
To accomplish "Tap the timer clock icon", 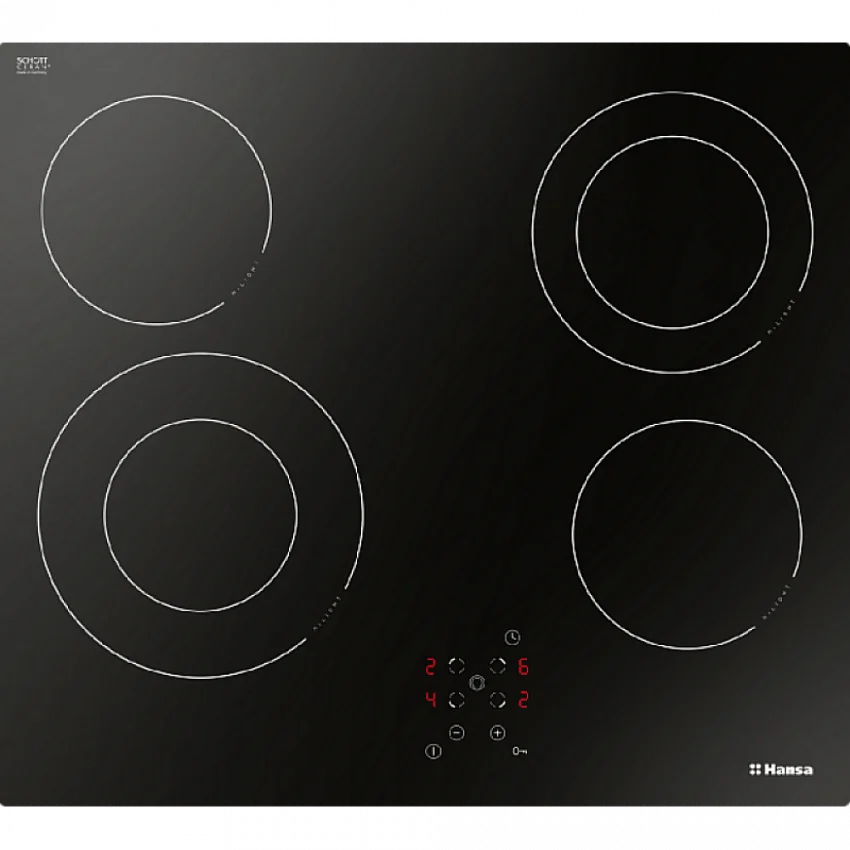I will pos(512,637).
